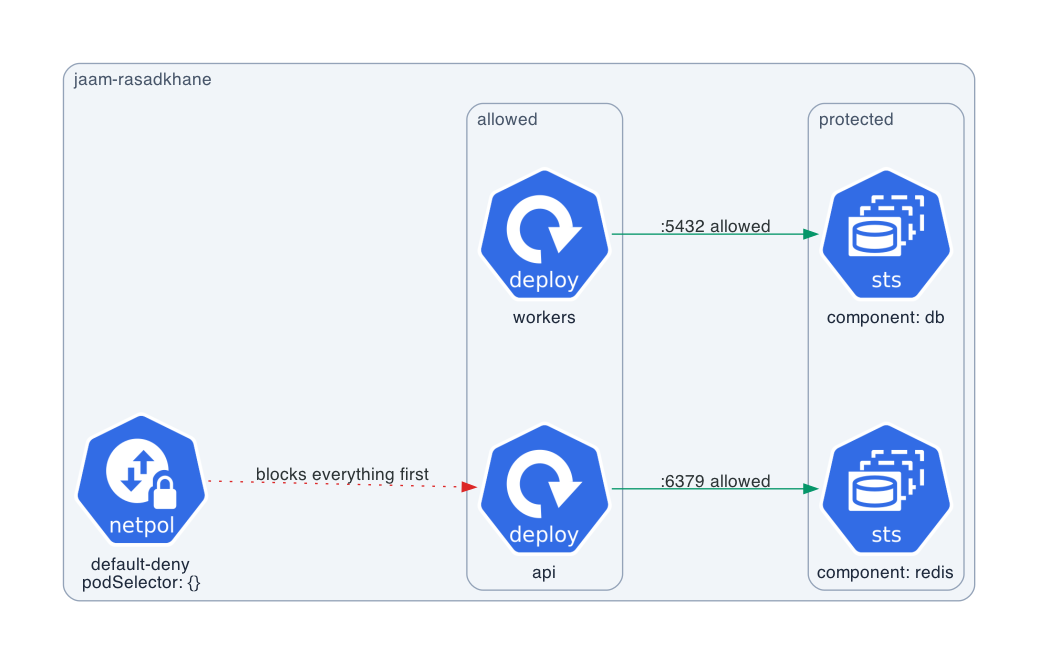1038x664 pixels.
Task: Select the ":6379 allowed" edge label
Action: tap(716, 481)
